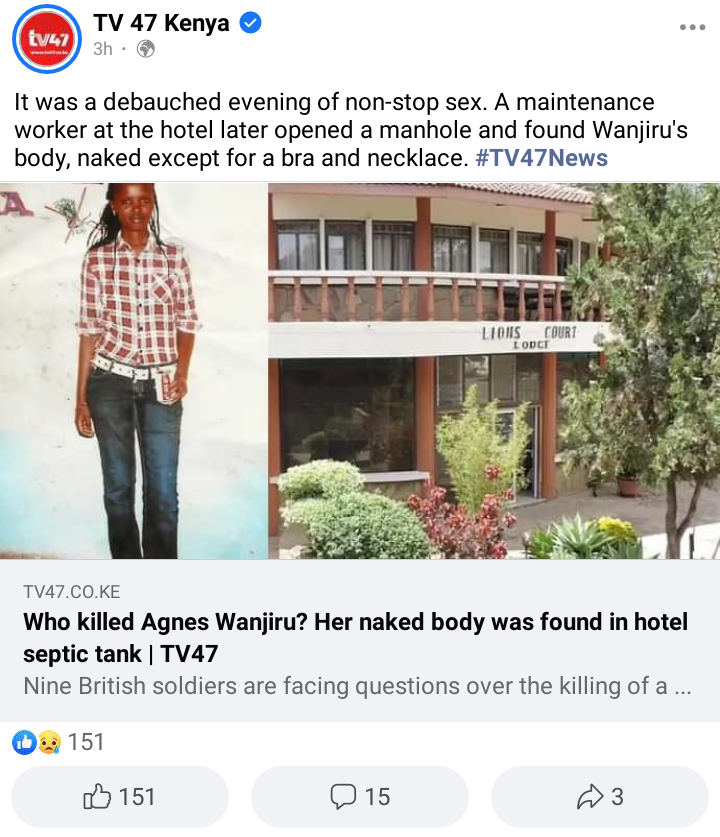This screenshot has width=720, height=837.
Task: Open the three-dot post options menu
Action: (x=692, y=27)
